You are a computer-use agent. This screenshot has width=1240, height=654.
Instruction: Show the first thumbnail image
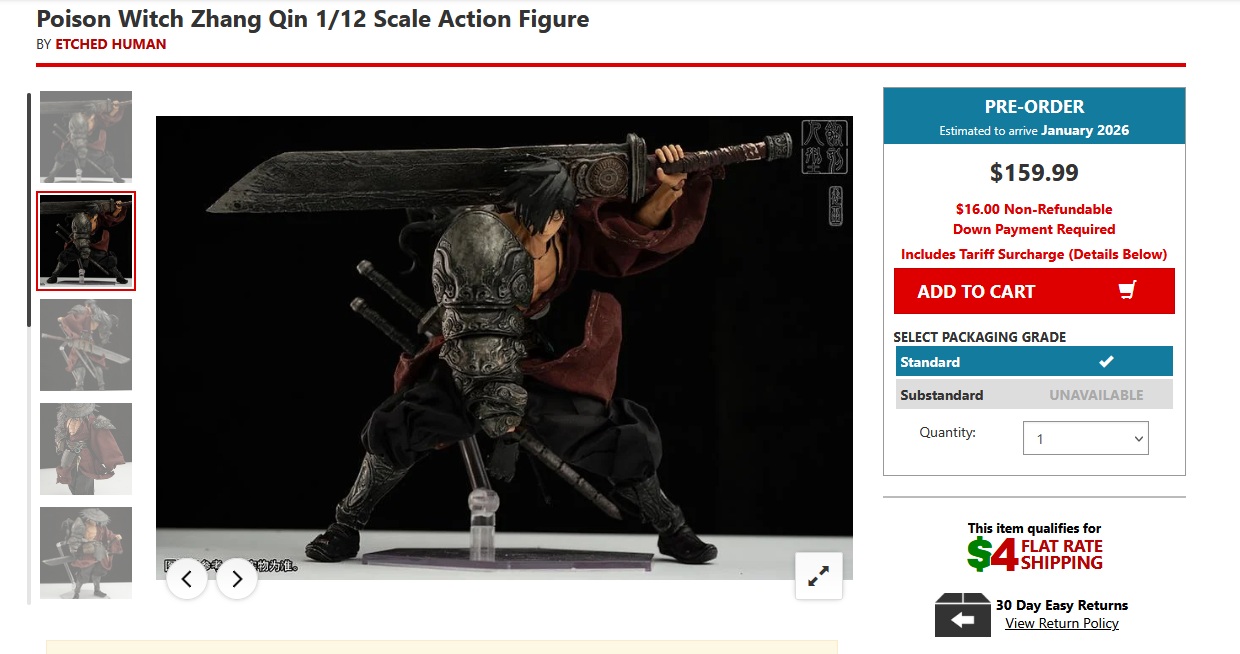[86, 137]
